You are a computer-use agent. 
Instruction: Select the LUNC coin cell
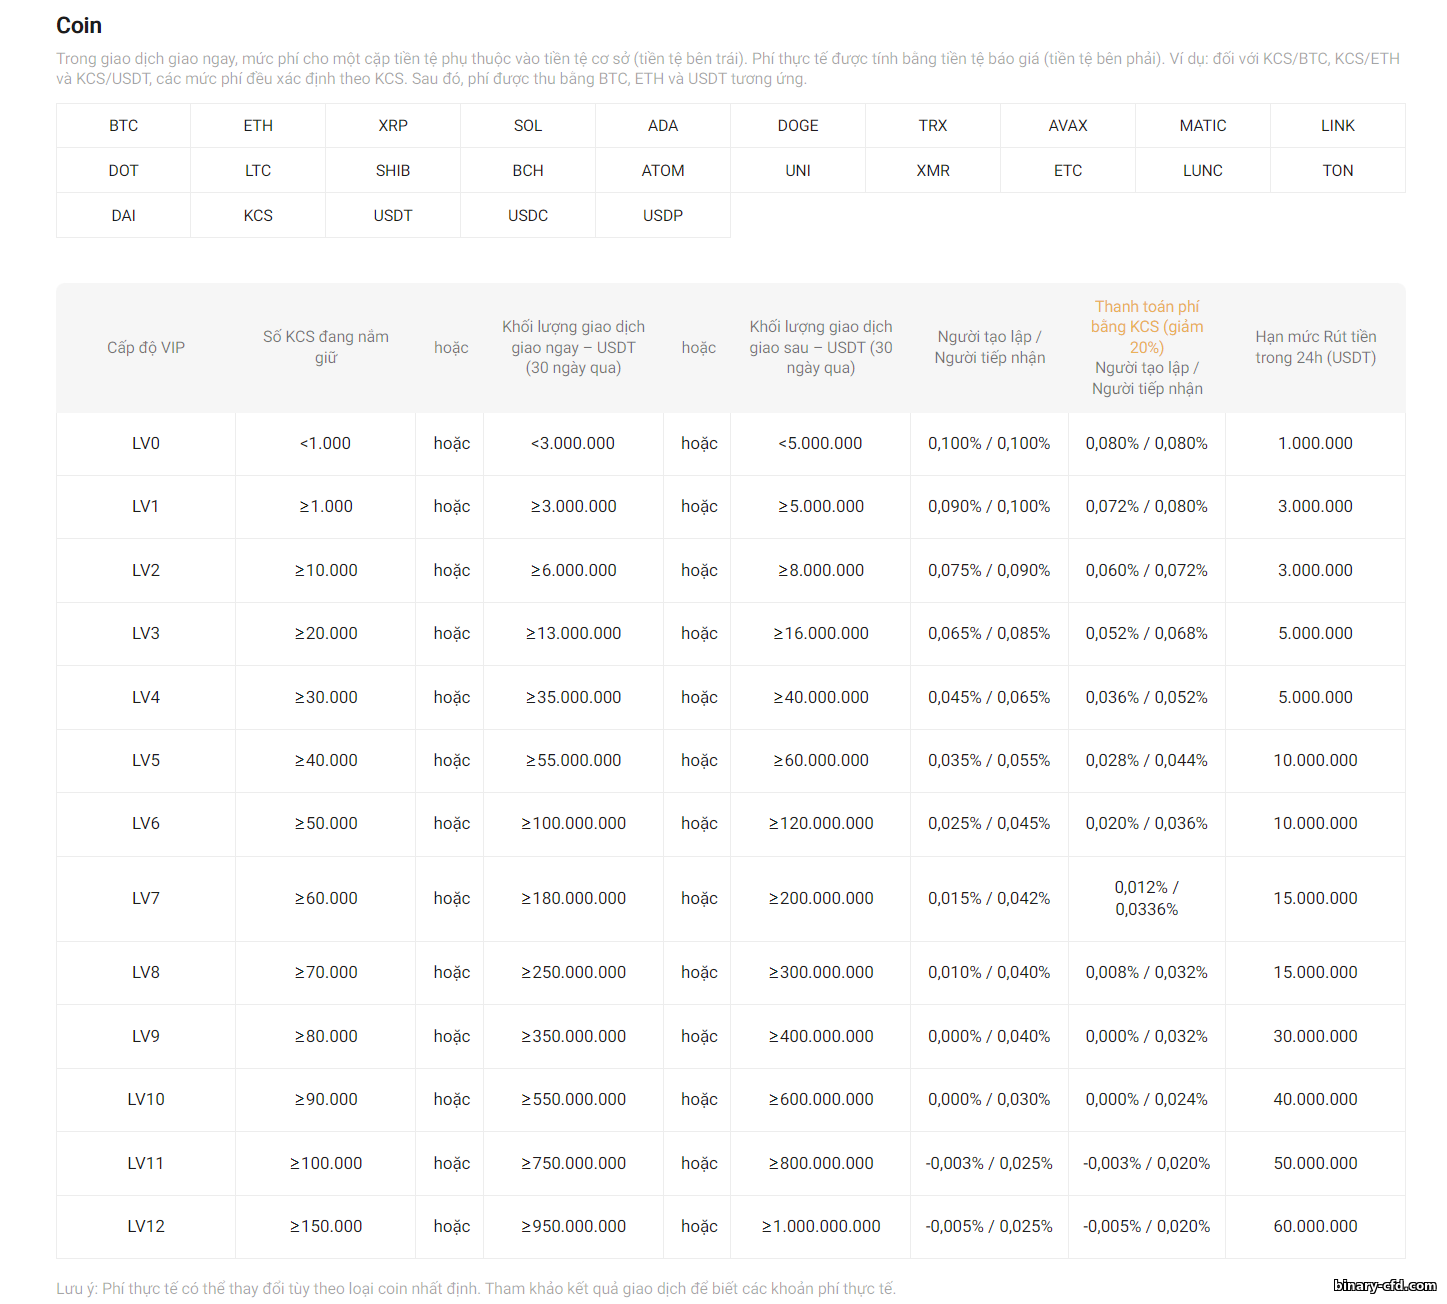click(1203, 171)
